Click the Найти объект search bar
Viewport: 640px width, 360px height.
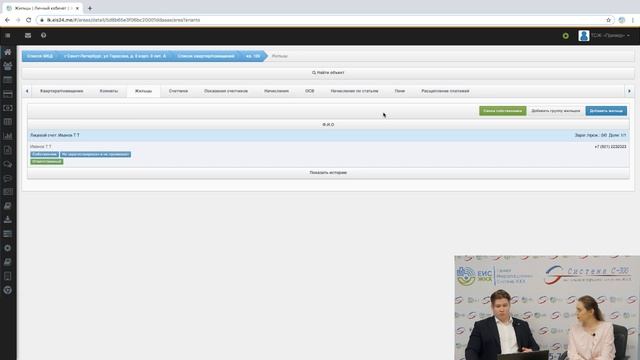[x=328, y=73]
